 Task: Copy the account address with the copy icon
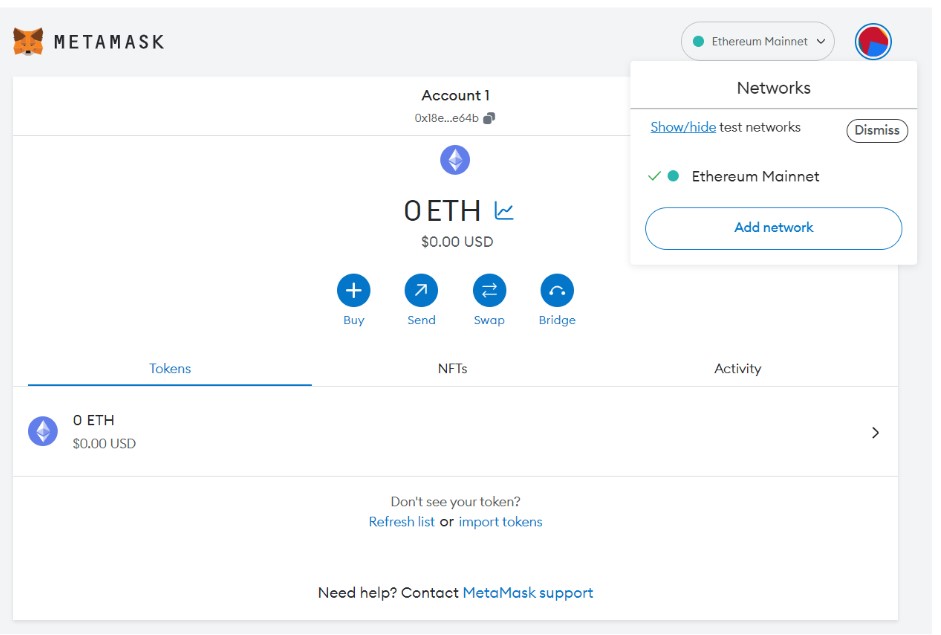coord(490,118)
